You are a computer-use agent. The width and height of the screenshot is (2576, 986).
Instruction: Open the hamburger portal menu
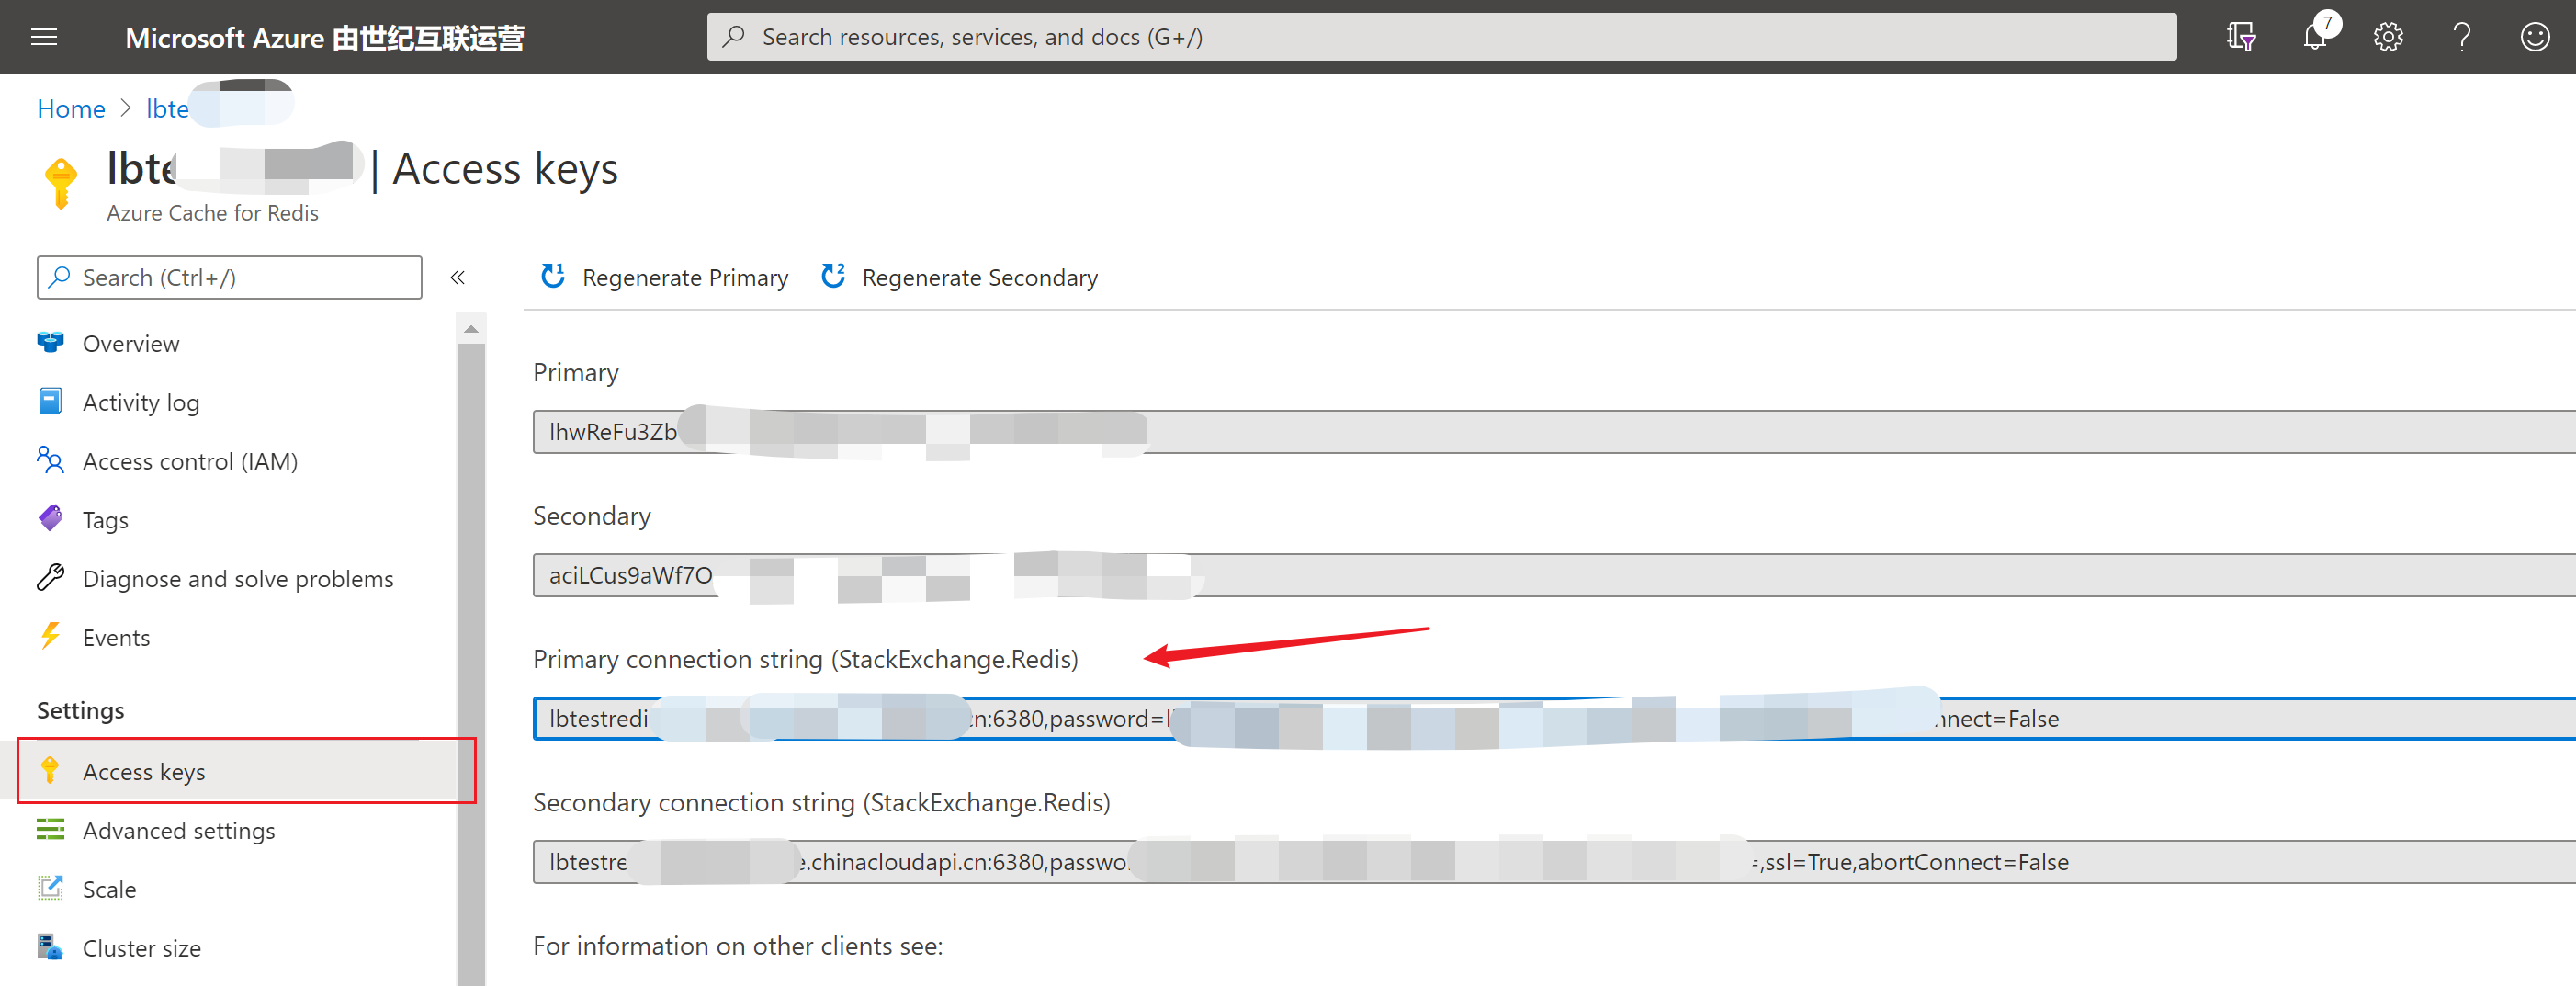tap(44, 37)
